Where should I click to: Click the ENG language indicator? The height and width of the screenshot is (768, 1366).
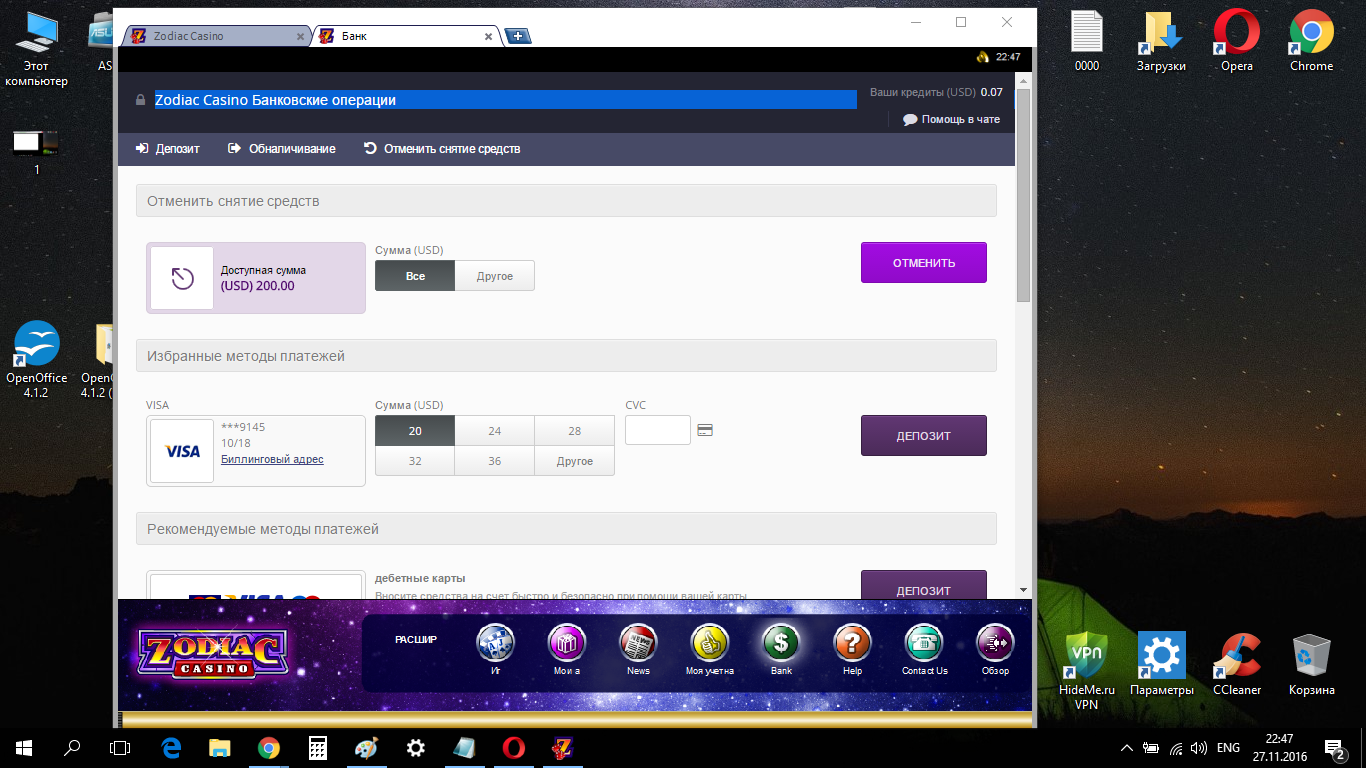click(x=1228, y=747)
